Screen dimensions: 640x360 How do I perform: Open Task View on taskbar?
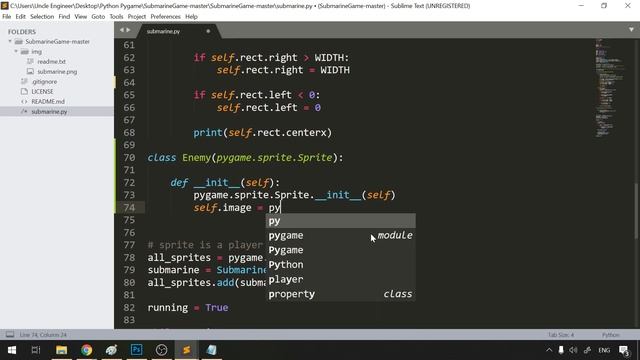[x=36, y=350]
